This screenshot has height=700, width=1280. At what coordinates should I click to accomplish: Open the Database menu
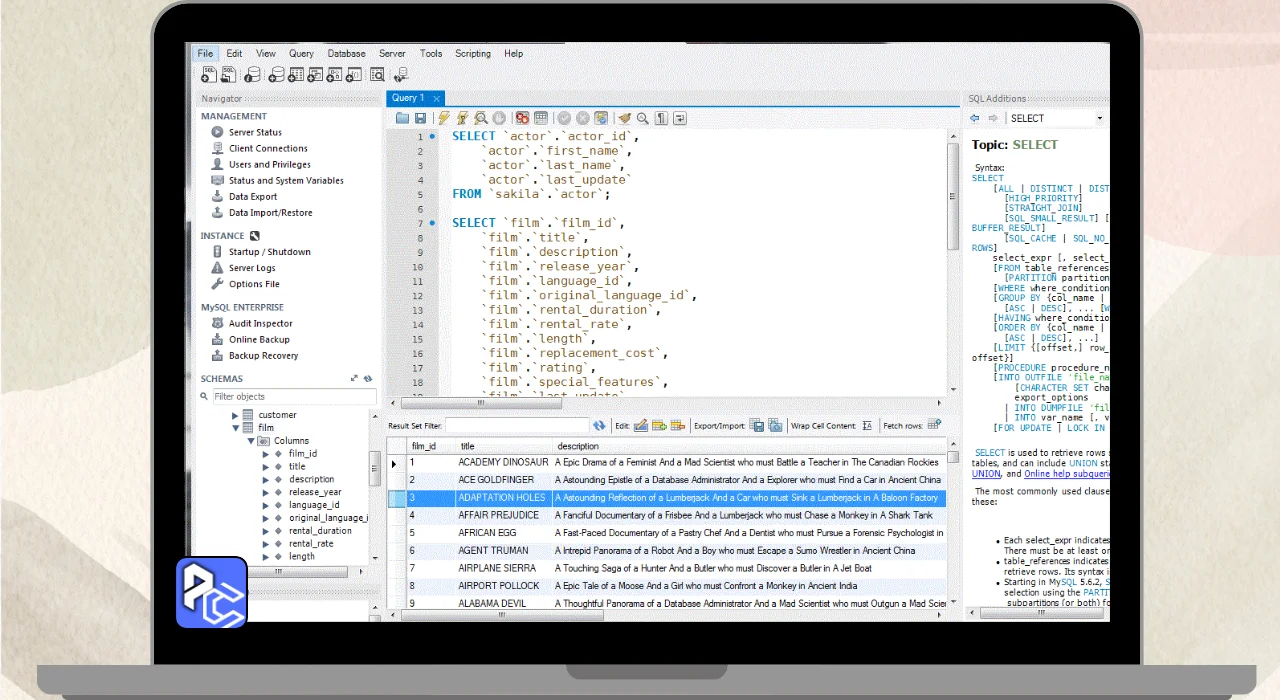click(346, 54)
